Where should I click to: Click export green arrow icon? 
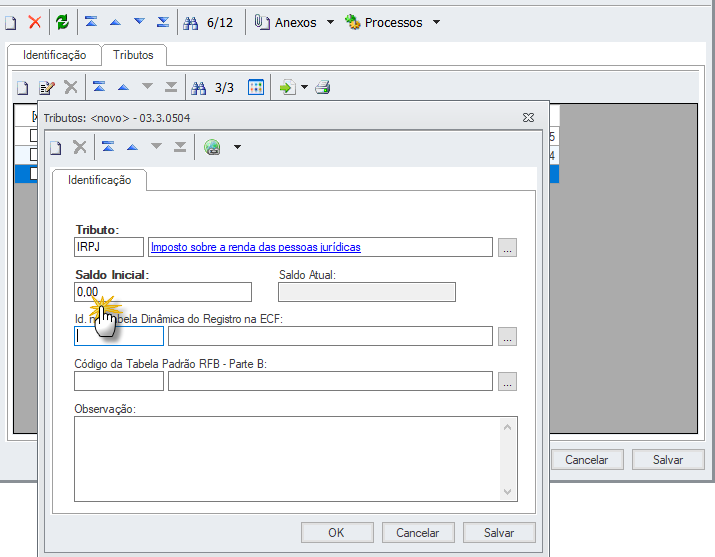287,87
